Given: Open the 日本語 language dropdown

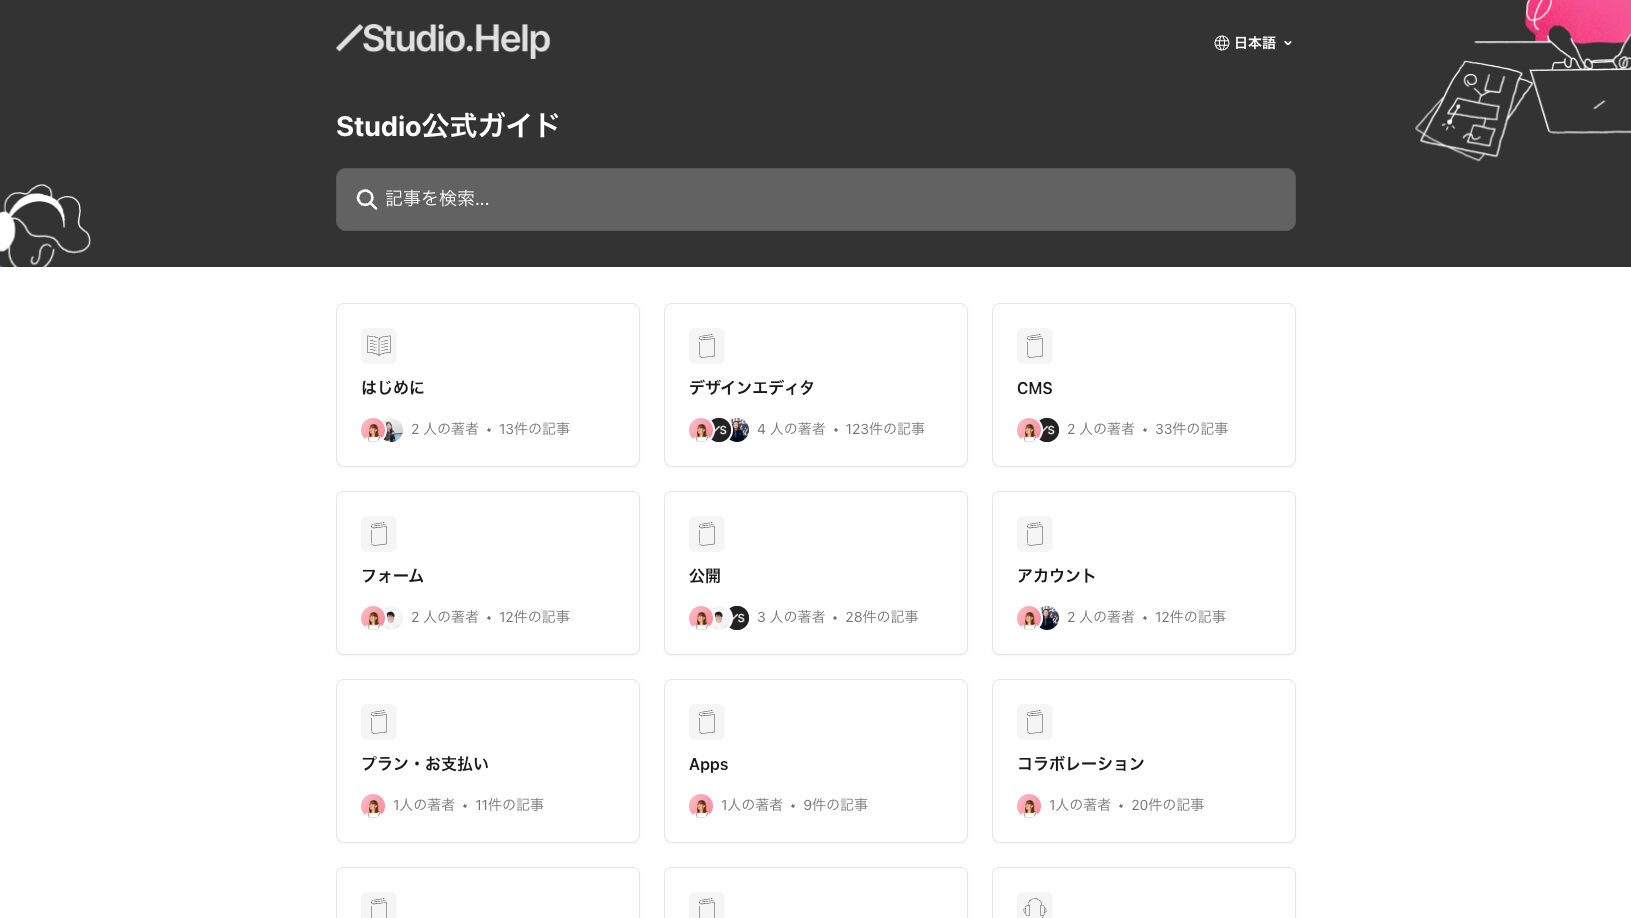Looking at the screenshot, I should tap(1253, 43).
